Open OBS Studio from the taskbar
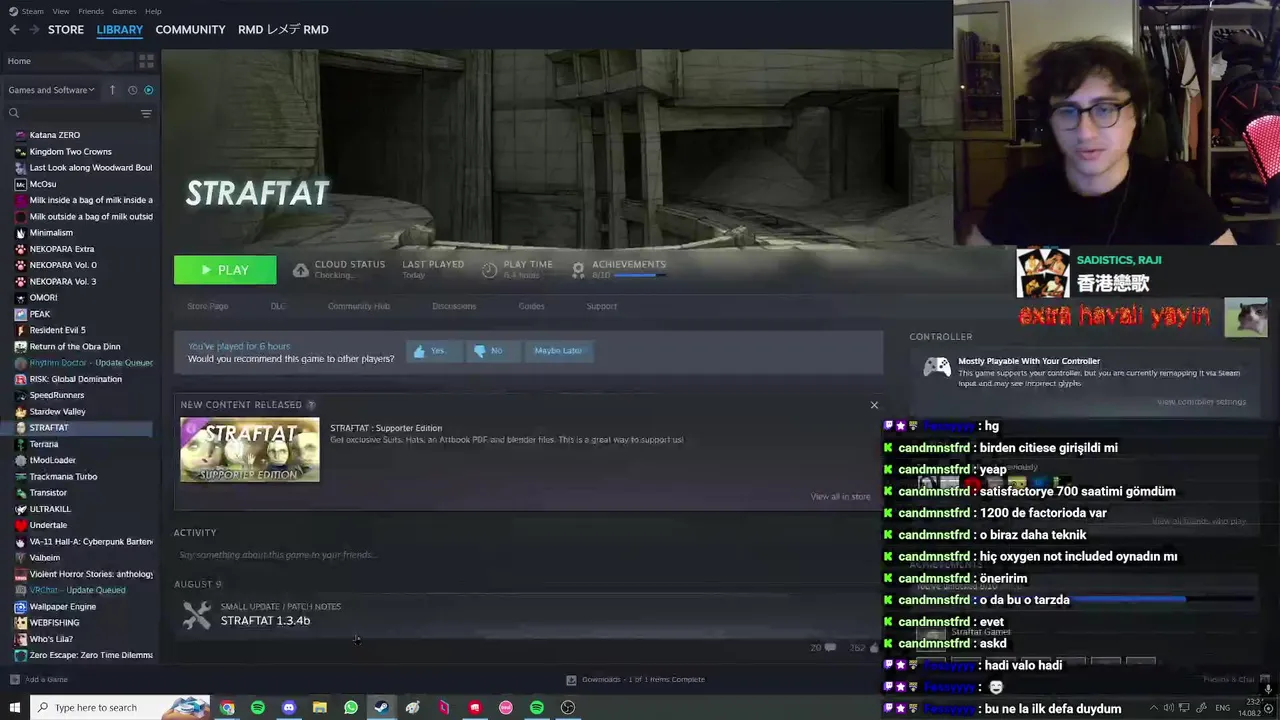 pyautogui.click(x=568, y=708)
